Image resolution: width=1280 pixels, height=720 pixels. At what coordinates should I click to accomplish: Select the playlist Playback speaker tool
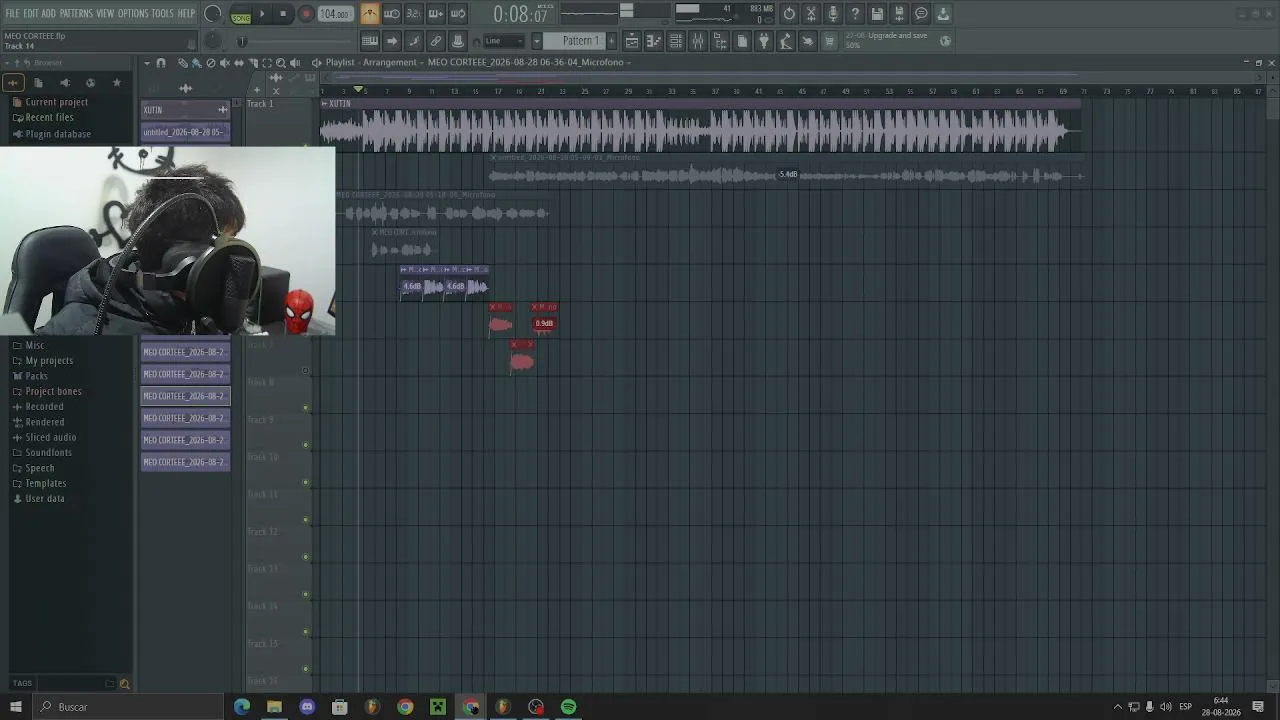click(295, 63)
